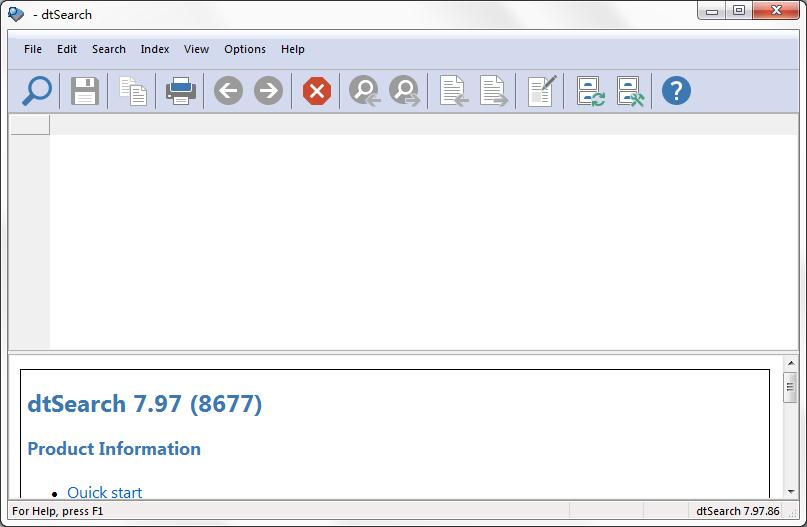Screen dimensions: 807x527
Task: Maximize the dtSearch window
Action: 739,11
